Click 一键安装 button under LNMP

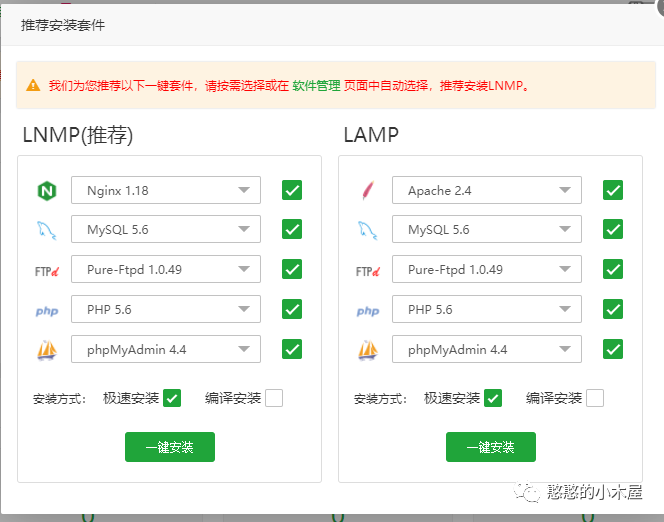[x=170, y=447]
